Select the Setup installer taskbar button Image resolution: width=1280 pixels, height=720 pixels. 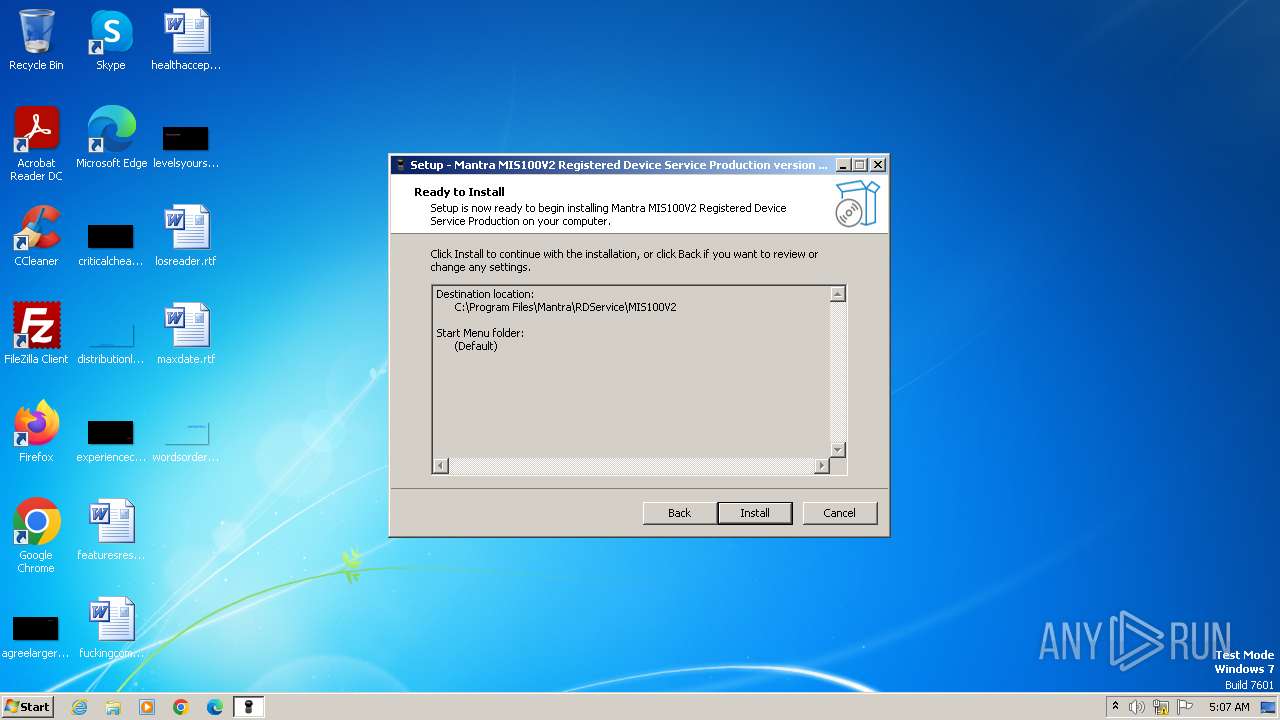tap(249, 707)
